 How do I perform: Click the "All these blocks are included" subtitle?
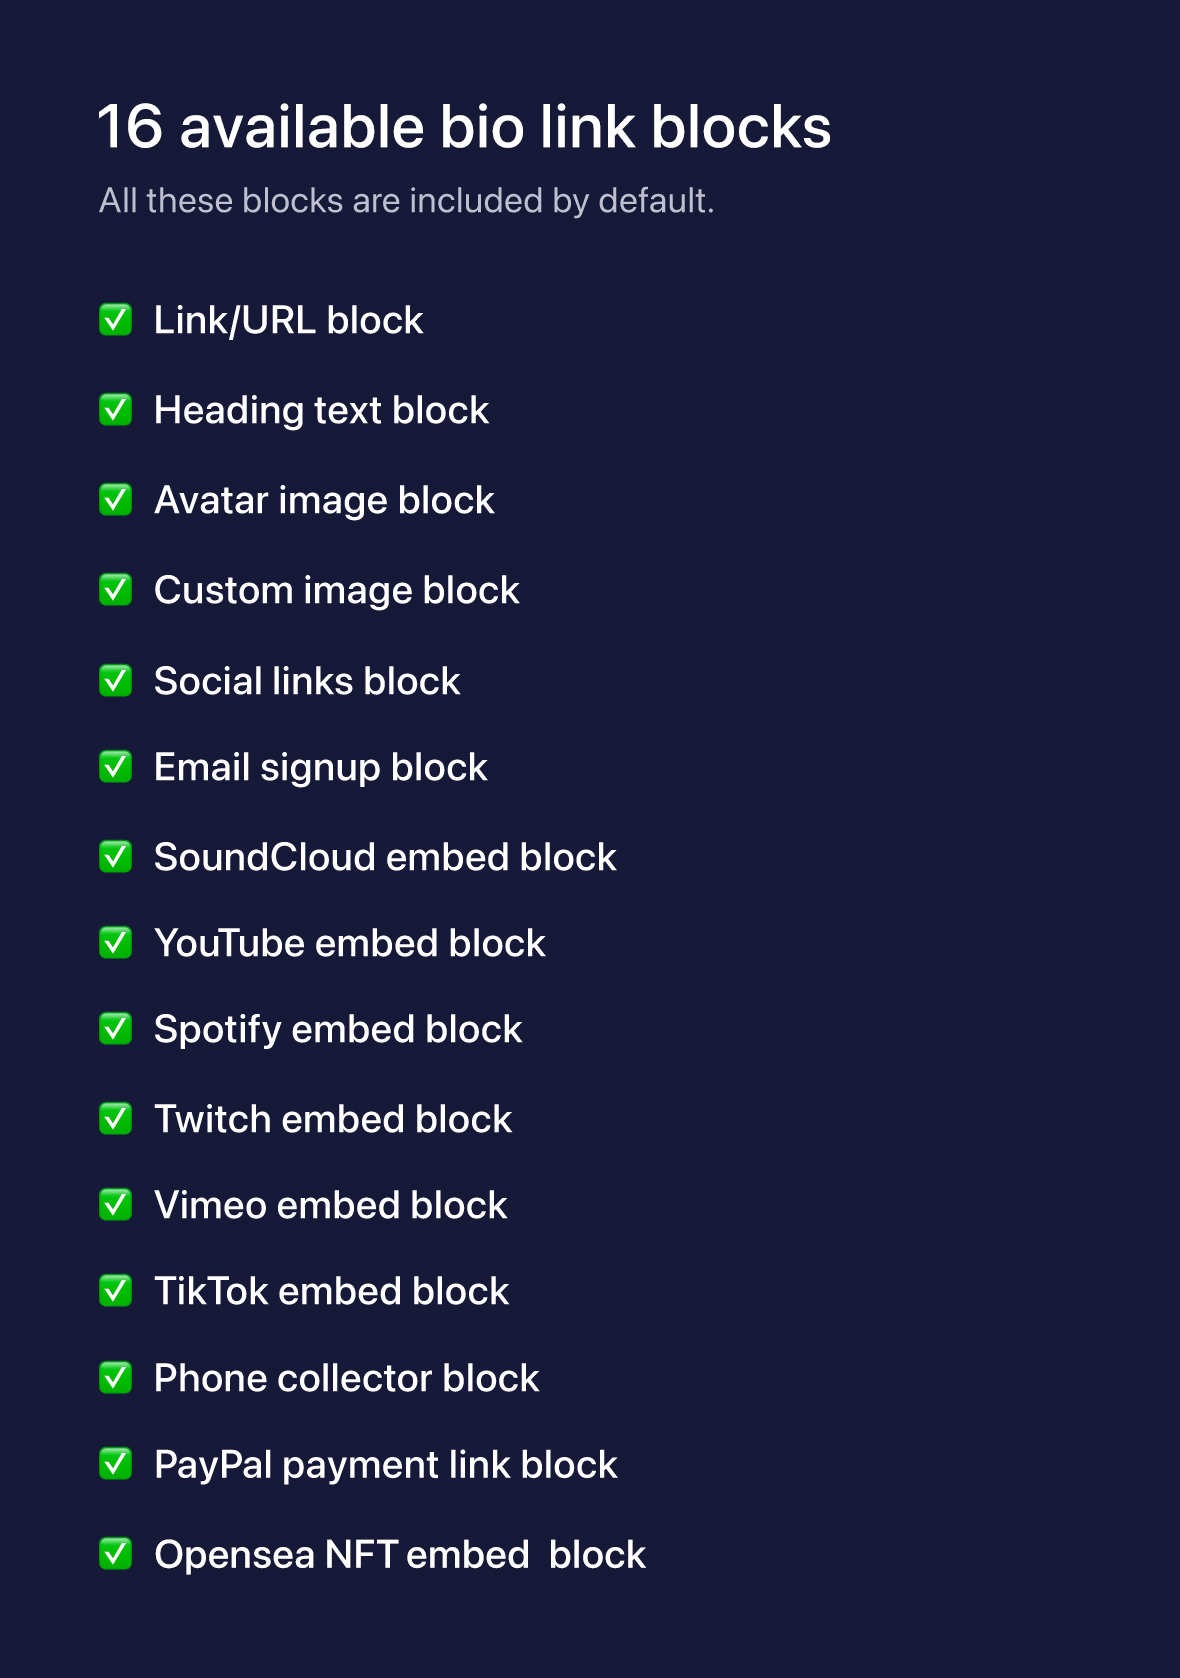point(406,201)
